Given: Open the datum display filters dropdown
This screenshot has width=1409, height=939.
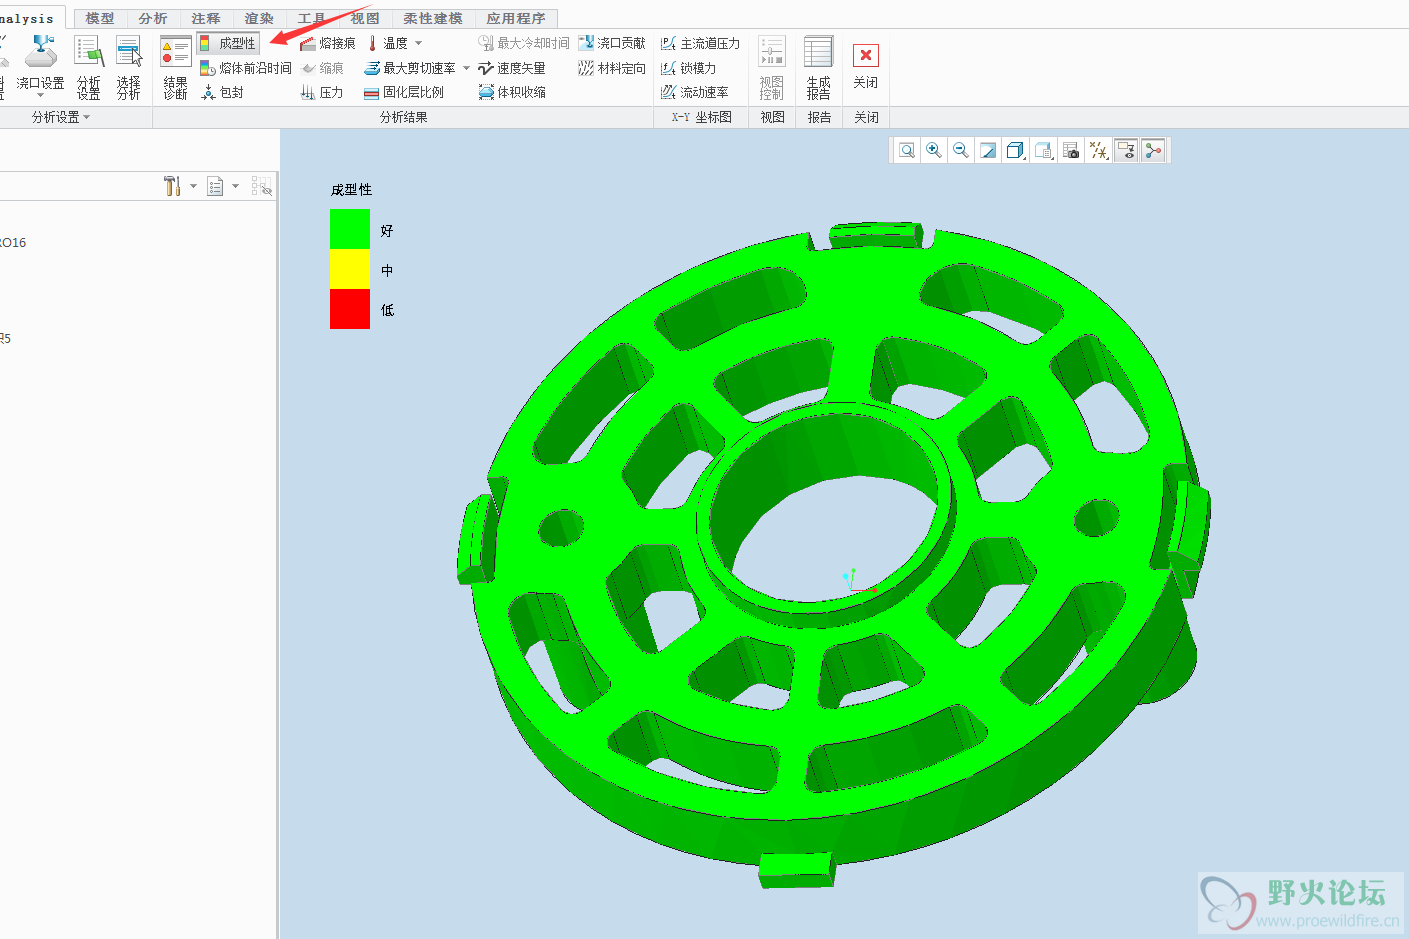Looking at the screenshot, I should coord(1099,150).
